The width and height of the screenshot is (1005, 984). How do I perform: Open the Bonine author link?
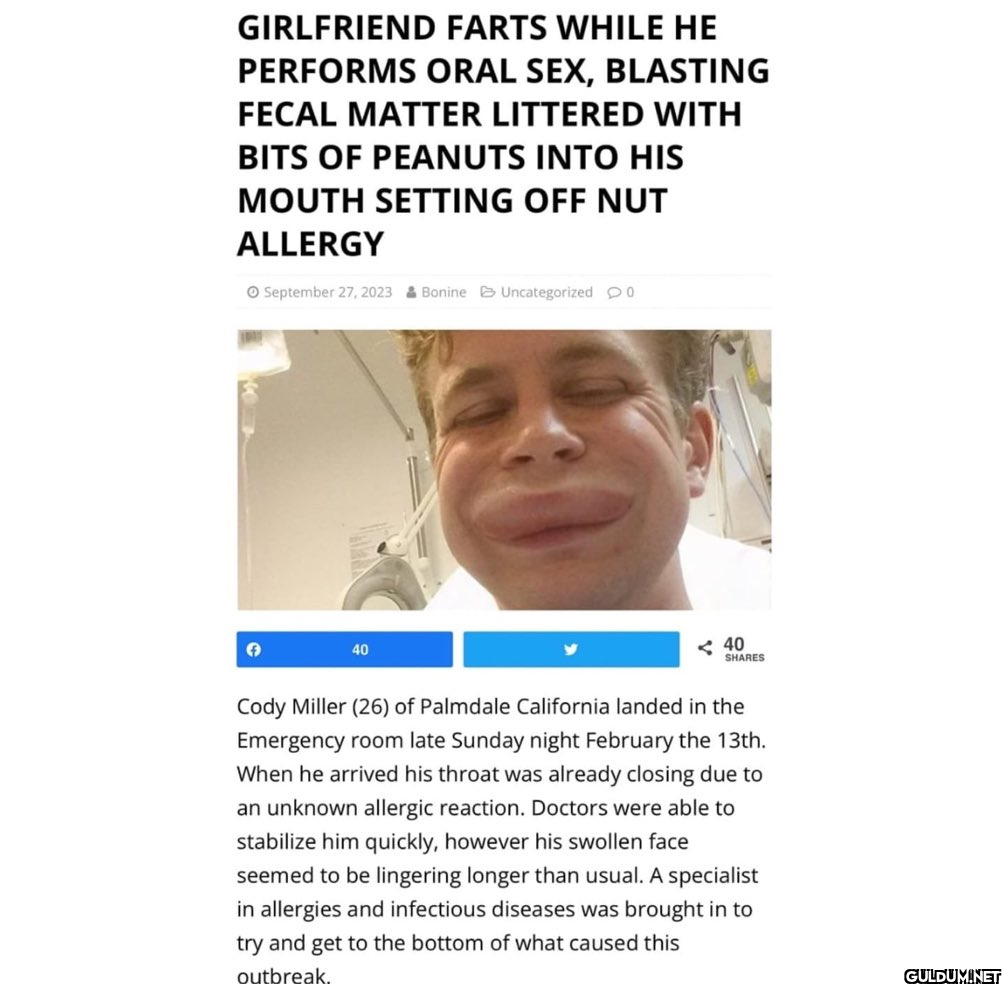pos(444,292)
